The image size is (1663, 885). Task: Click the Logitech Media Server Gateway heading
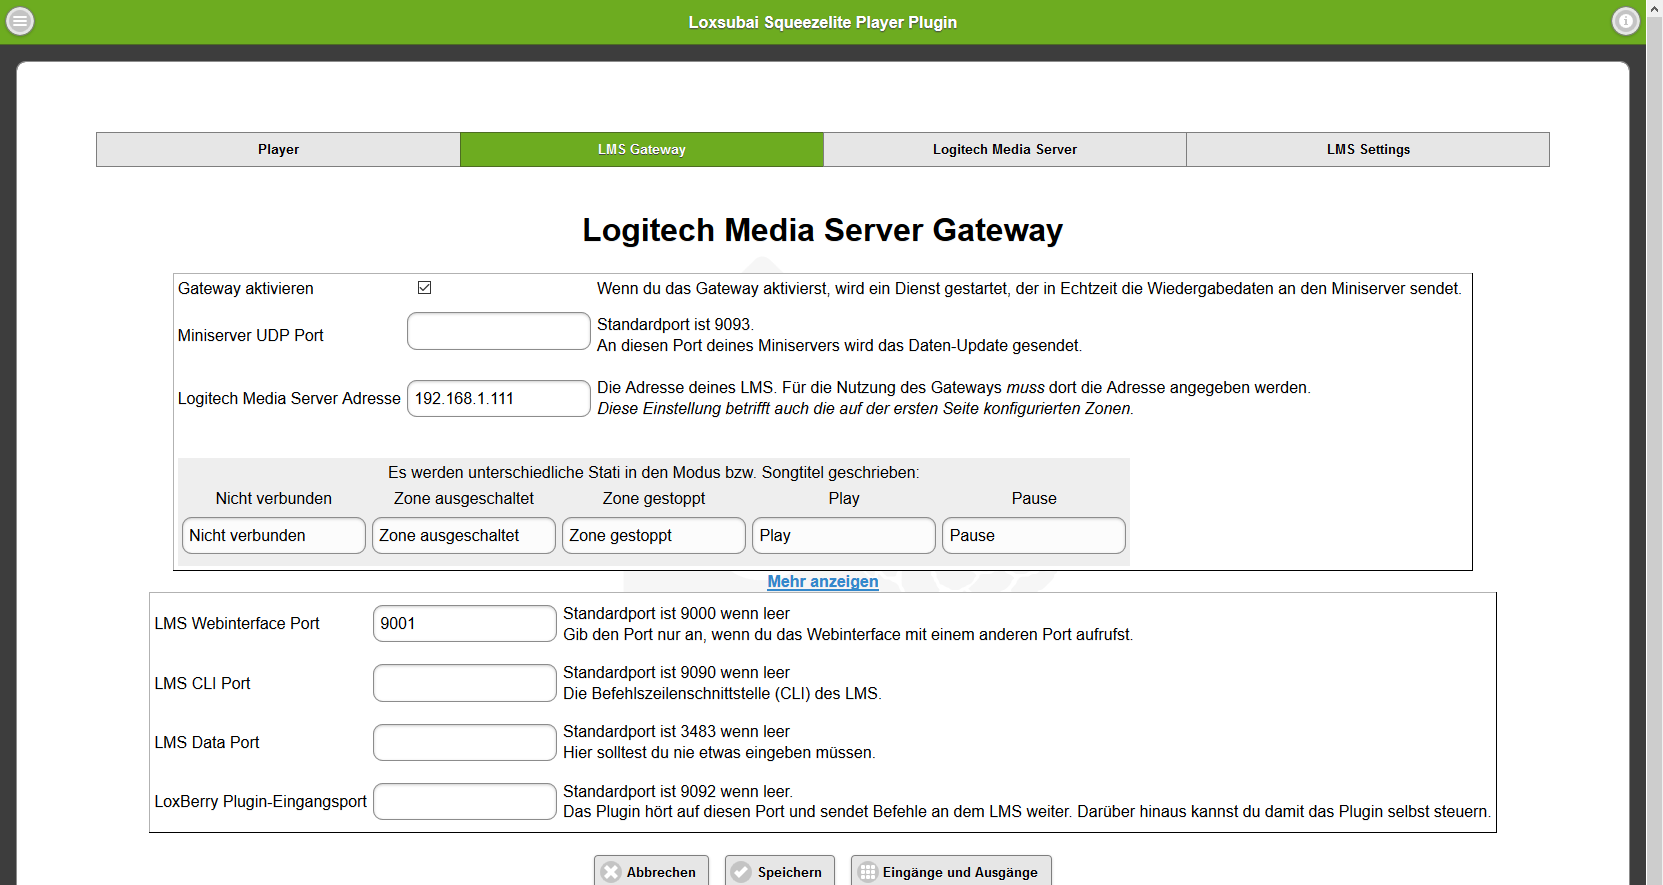[823, 230]
